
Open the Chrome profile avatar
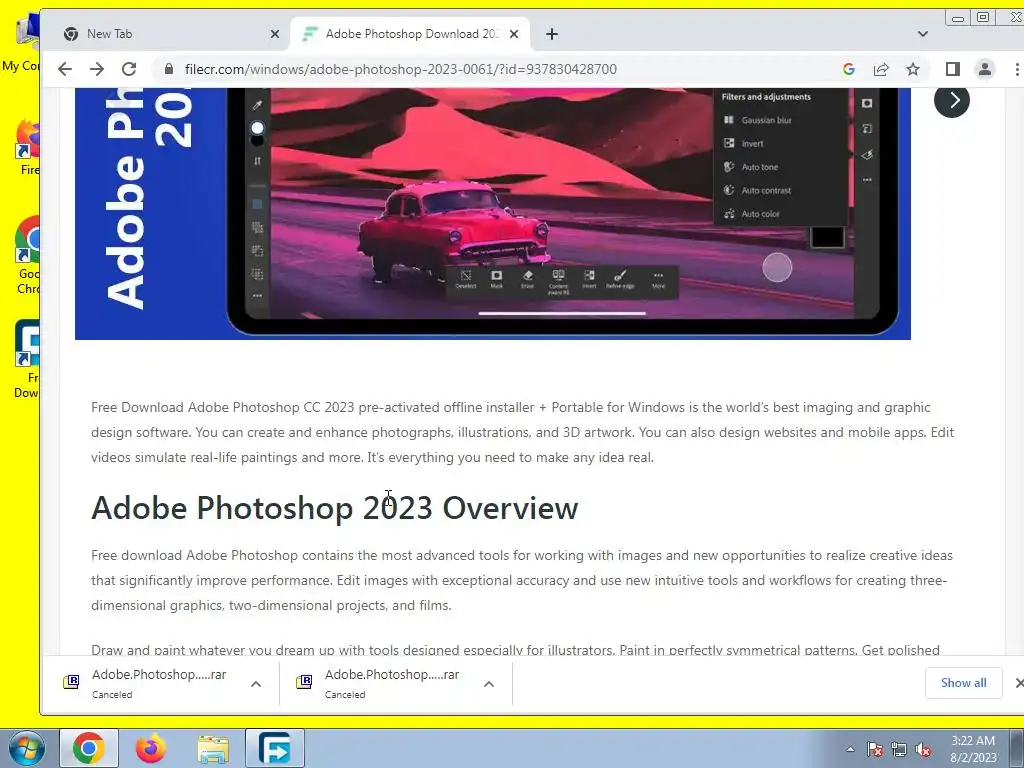(985, 69)
